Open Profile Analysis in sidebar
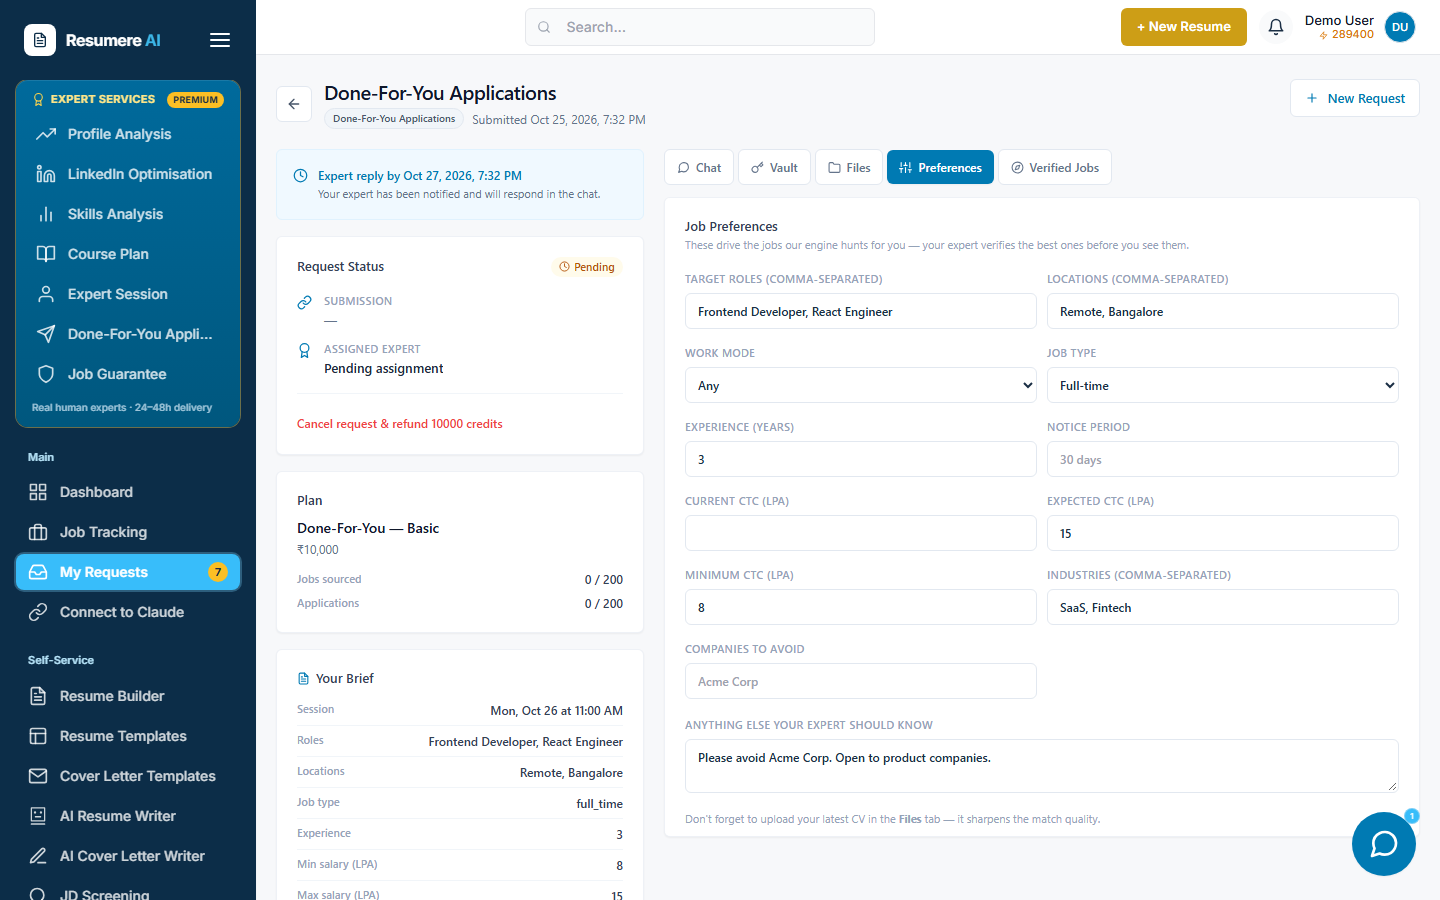Viewport: 1440px width, 900px height. click(x=128, y=134)
